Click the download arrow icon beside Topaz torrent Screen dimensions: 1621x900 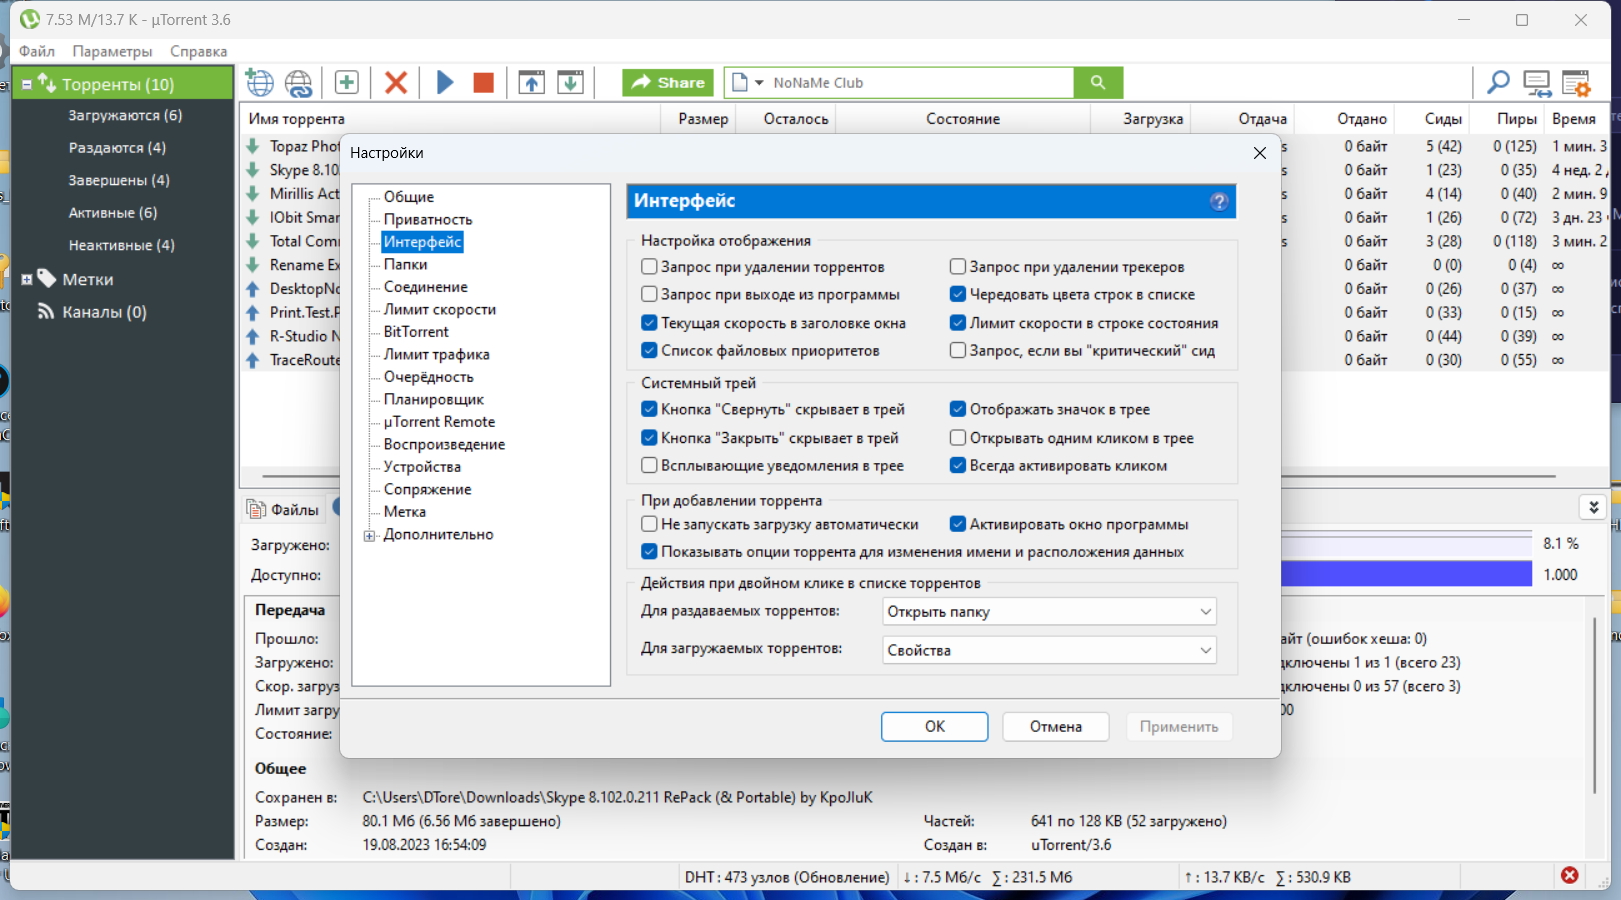[253, 146]
